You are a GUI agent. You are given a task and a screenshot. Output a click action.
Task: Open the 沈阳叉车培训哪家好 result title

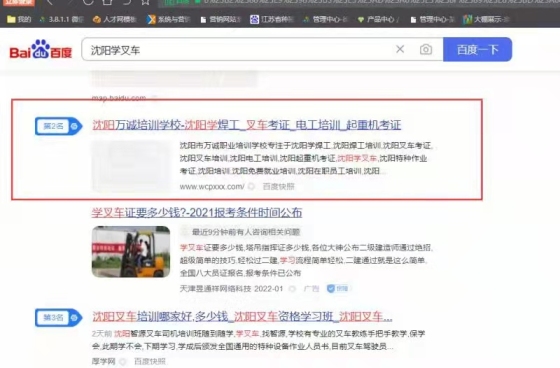click(x=242, y=317)
